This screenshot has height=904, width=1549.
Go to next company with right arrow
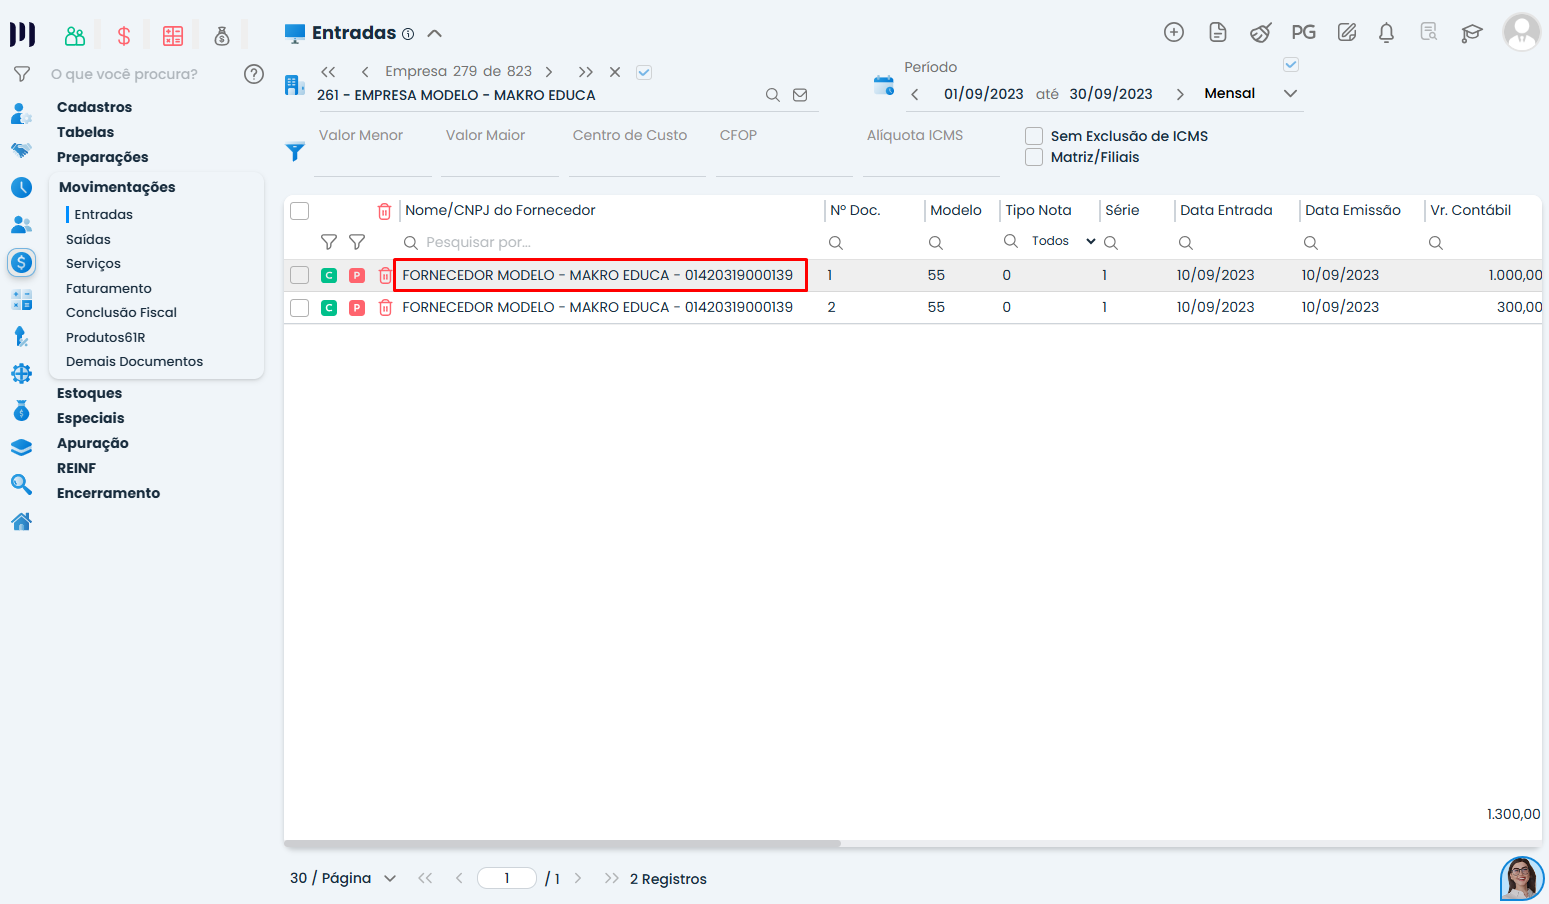(549, 72)
